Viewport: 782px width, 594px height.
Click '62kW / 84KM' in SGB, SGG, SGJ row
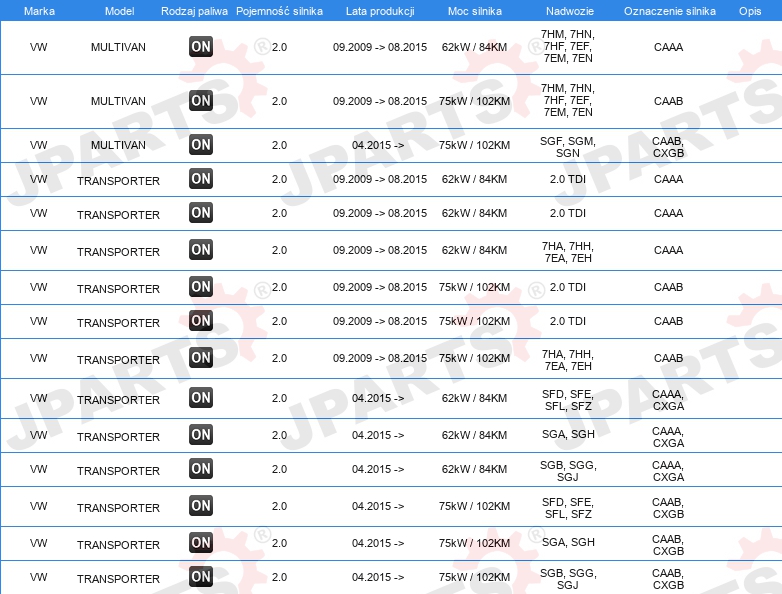(x=474, y=469)
